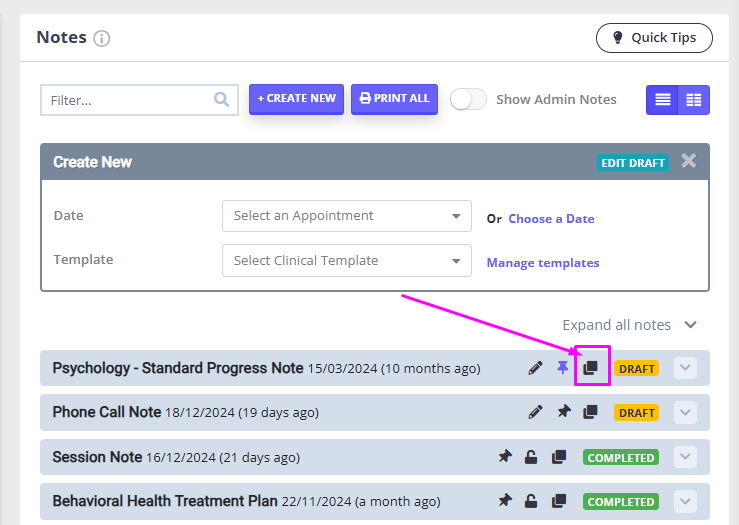Click the Create New button
Screen dimensions: 739x525
point(296,99)
